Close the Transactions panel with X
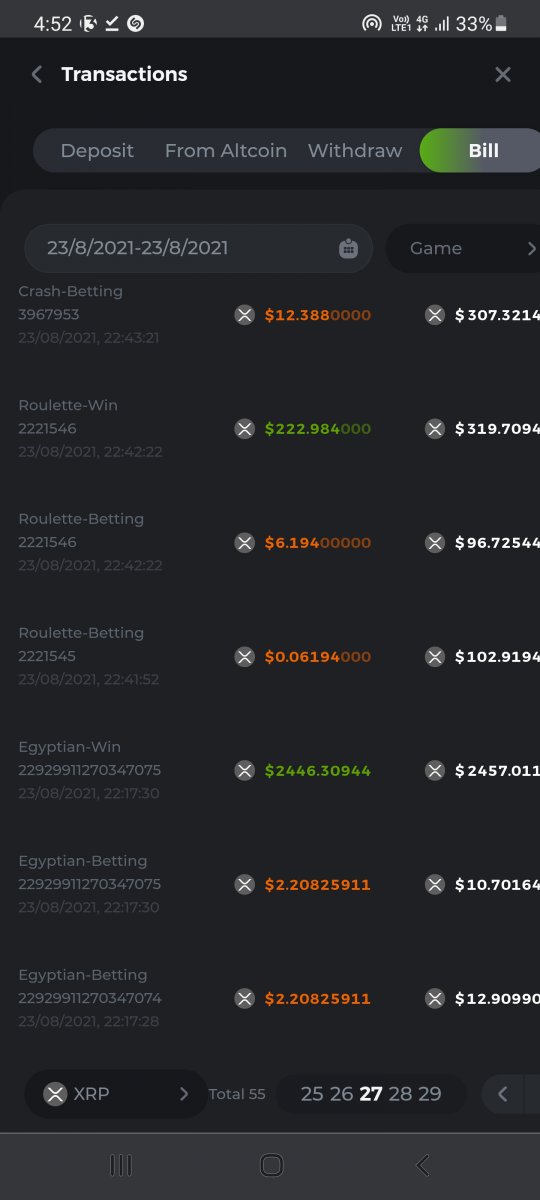 503,74
